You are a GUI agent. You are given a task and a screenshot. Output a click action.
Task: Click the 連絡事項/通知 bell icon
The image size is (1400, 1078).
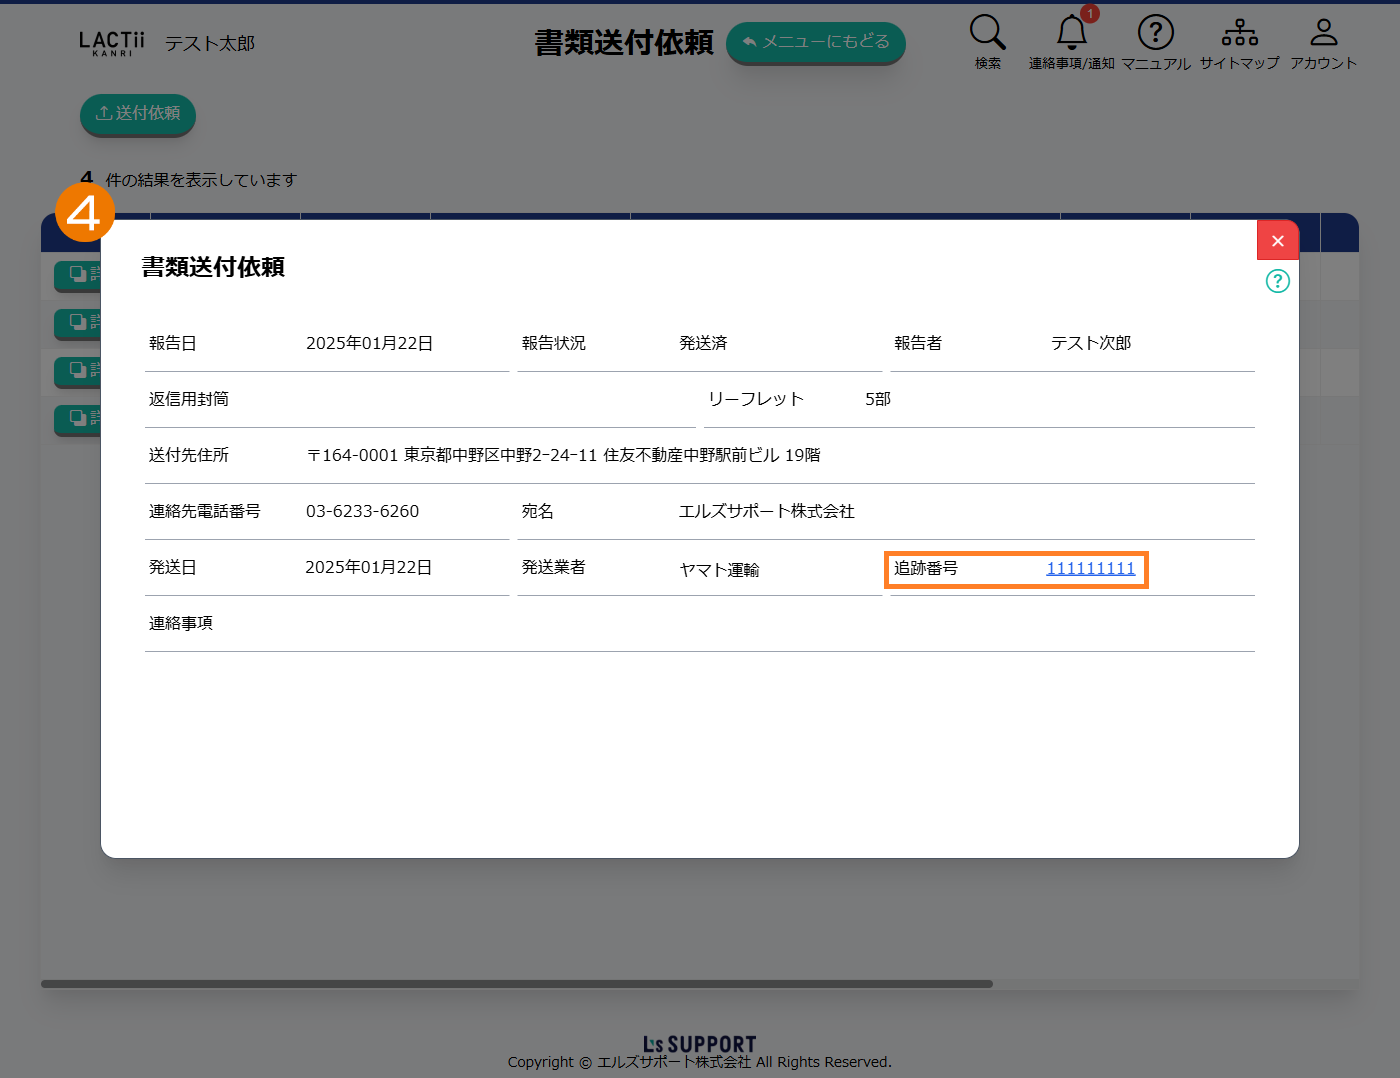pyautogui.click(x=1071, y=34)
